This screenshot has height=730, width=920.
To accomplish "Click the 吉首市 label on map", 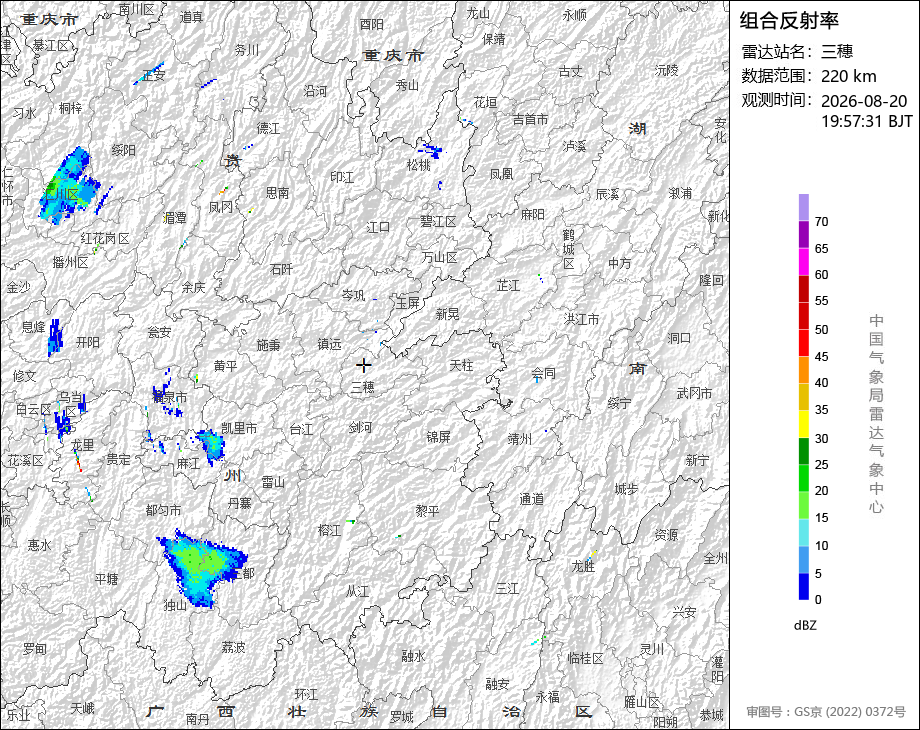I will [530, 119].
